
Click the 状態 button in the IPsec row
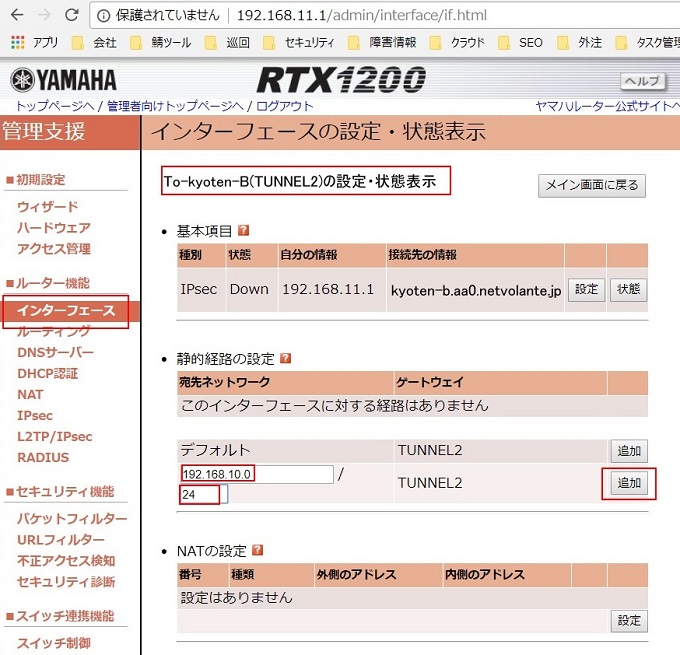[x=628, y=289]
